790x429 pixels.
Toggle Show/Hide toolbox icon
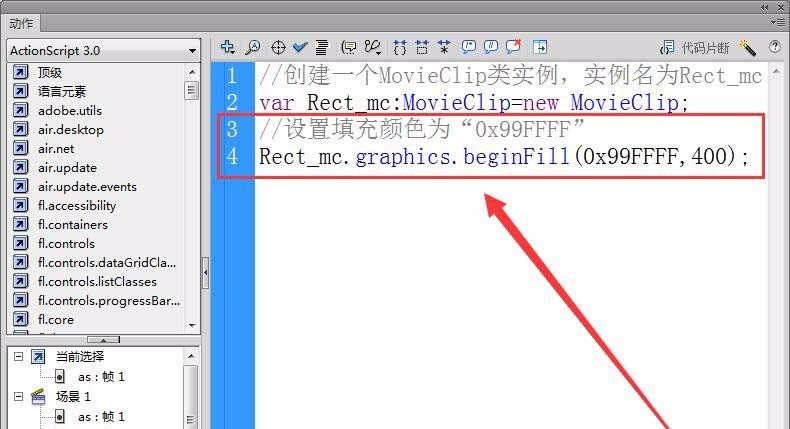click(x=540, y=47)
